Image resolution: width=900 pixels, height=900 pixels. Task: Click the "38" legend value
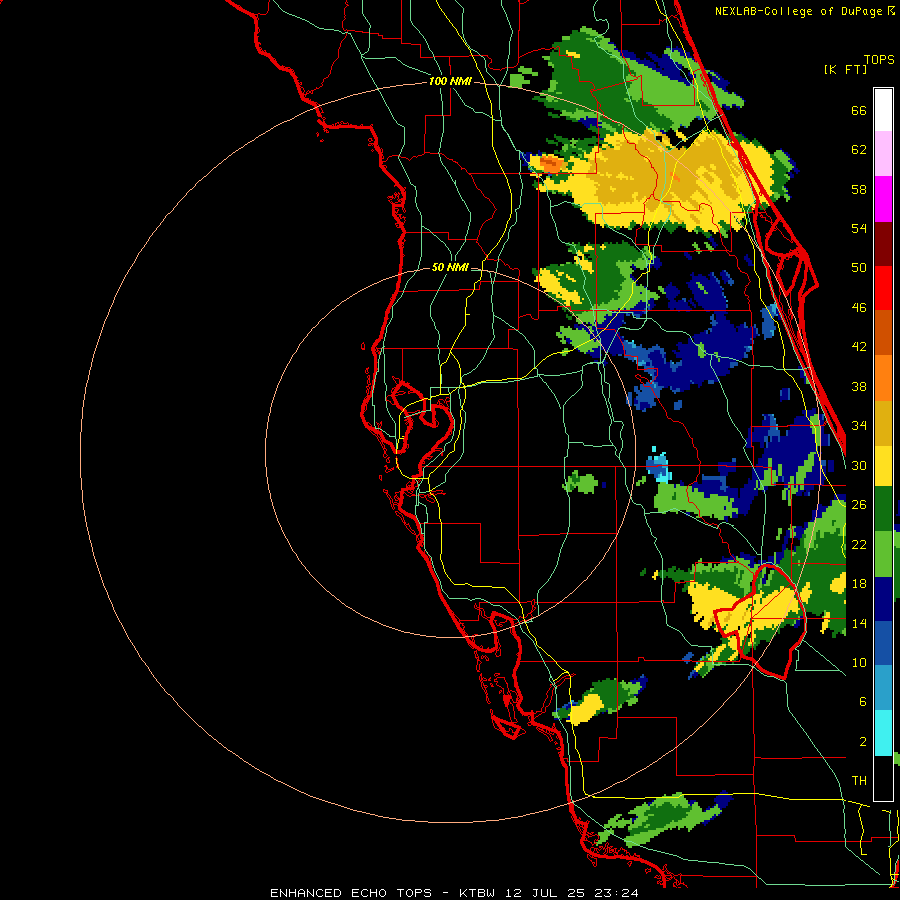(859, 387)
